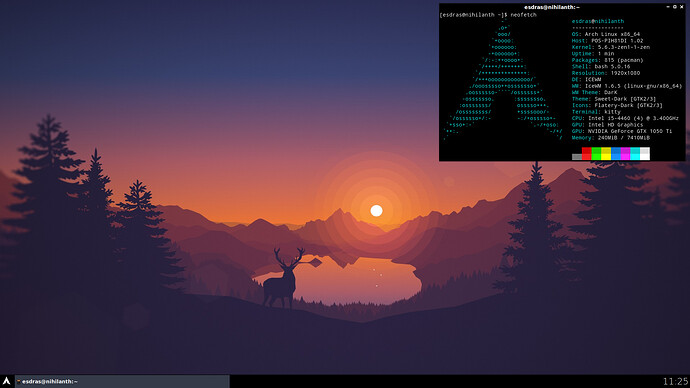The image size is (690, 388).
Task: Click the CPU: Intel i5-4460 line
Action: tap(625, 118)
